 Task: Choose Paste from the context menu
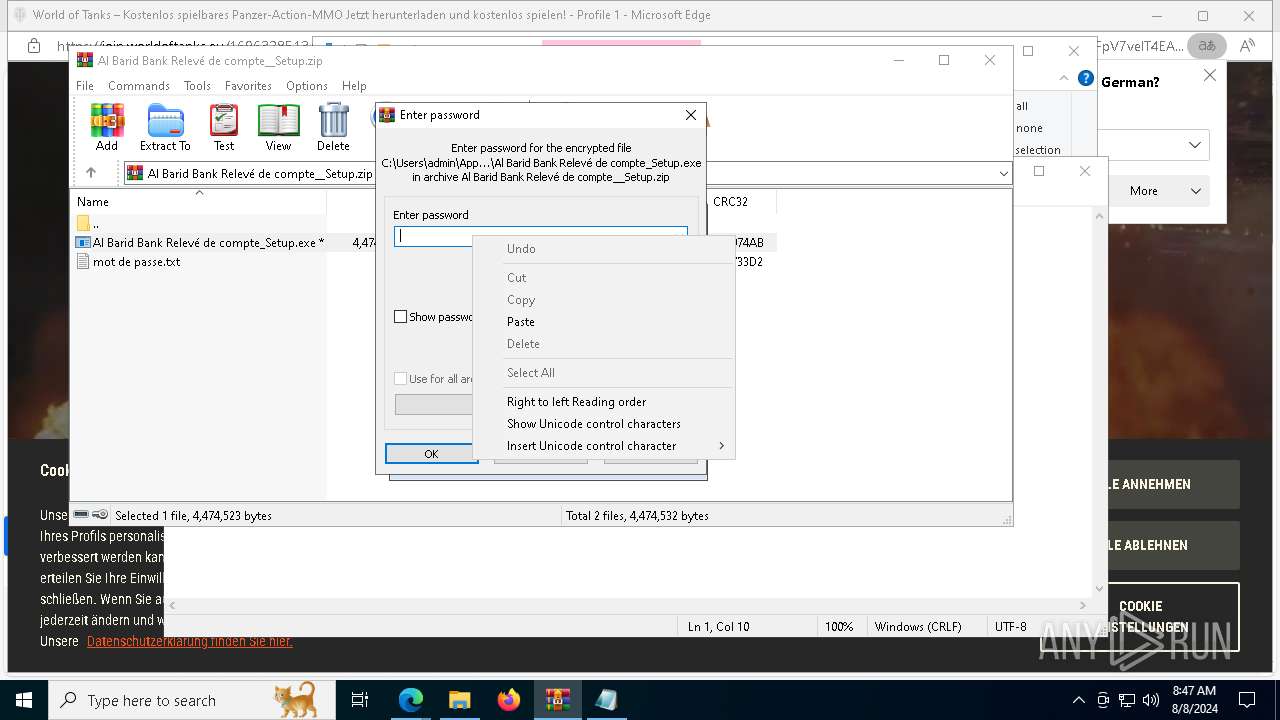(x=604, y=322)
